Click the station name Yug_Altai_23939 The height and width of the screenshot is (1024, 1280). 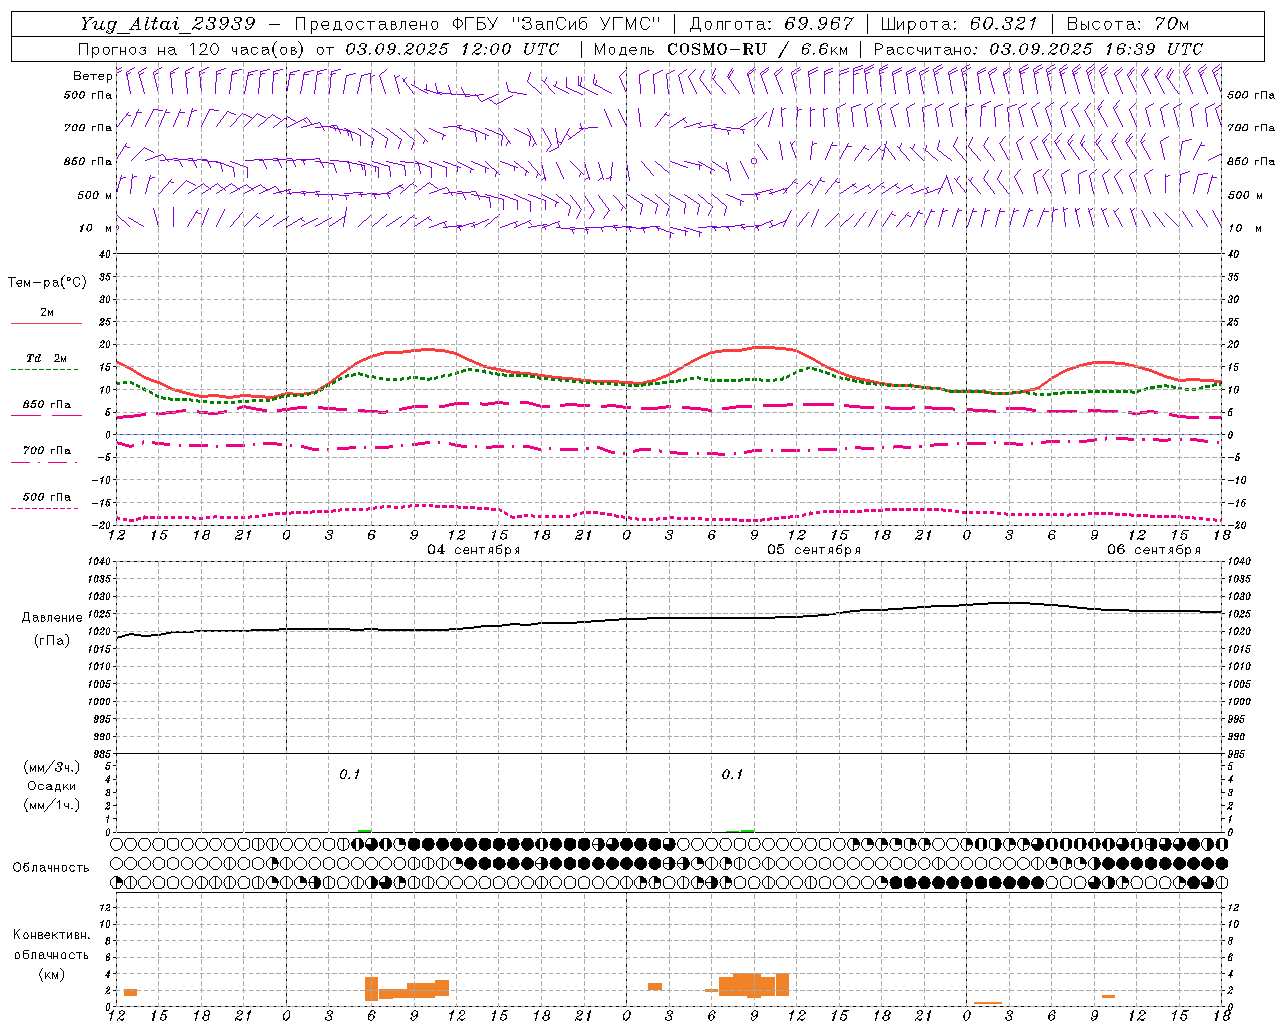pyautogui.click(x=168, y=24)
